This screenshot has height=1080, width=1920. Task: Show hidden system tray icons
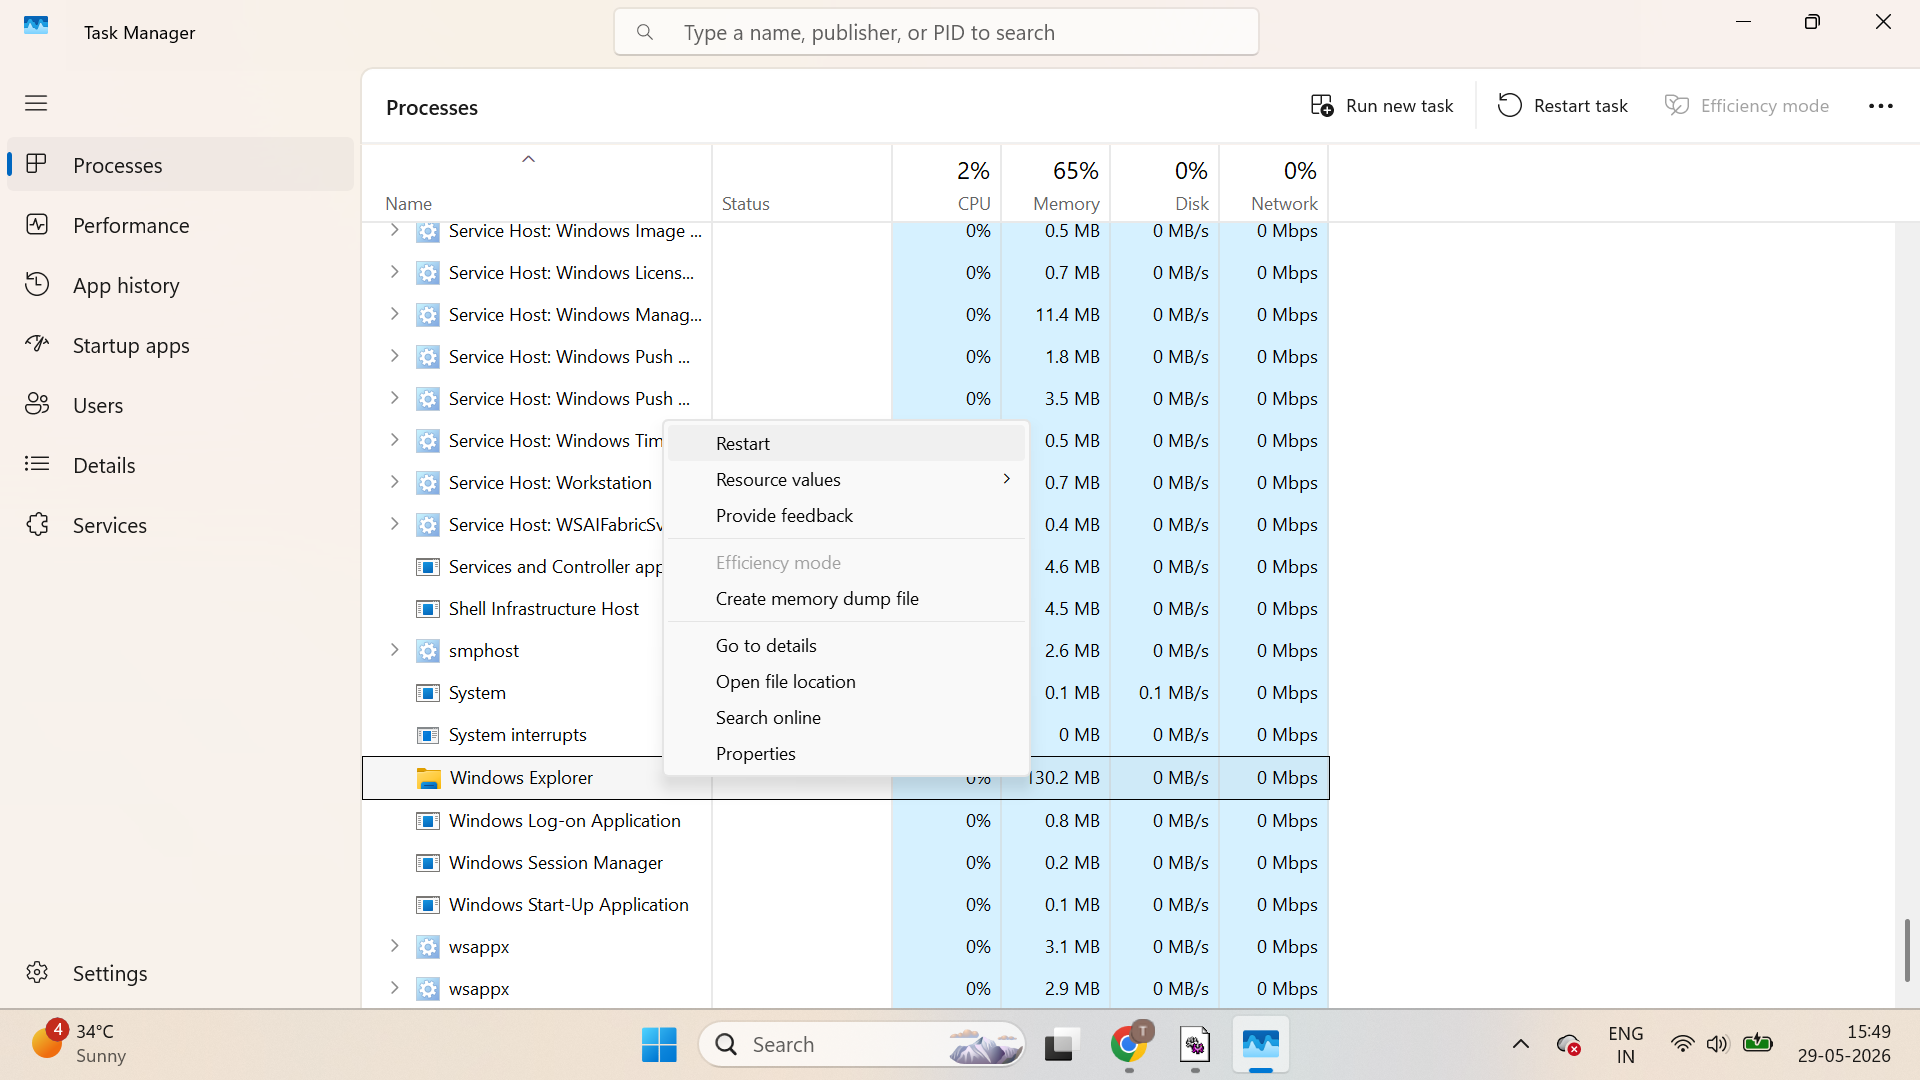coord(1521,1044)
